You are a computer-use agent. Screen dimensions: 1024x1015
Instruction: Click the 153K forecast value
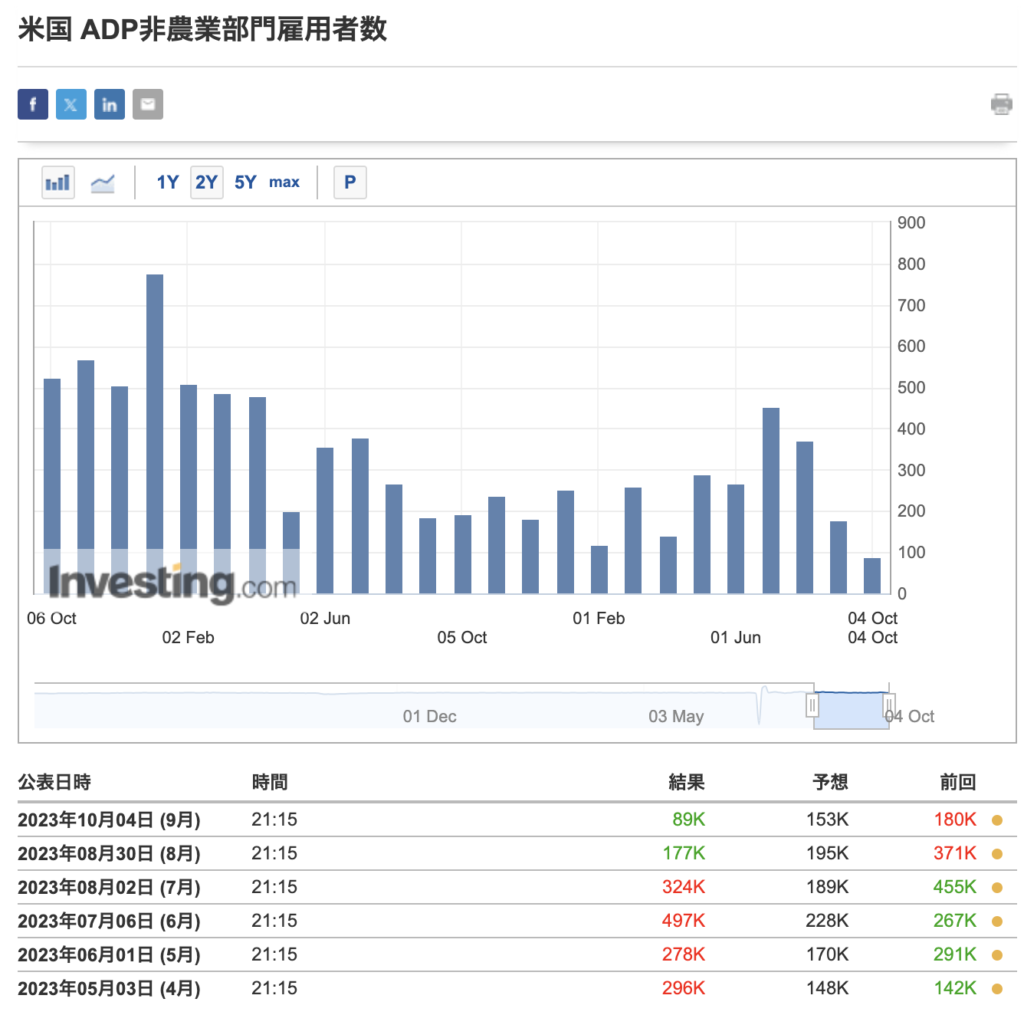(x=827, y=820)
